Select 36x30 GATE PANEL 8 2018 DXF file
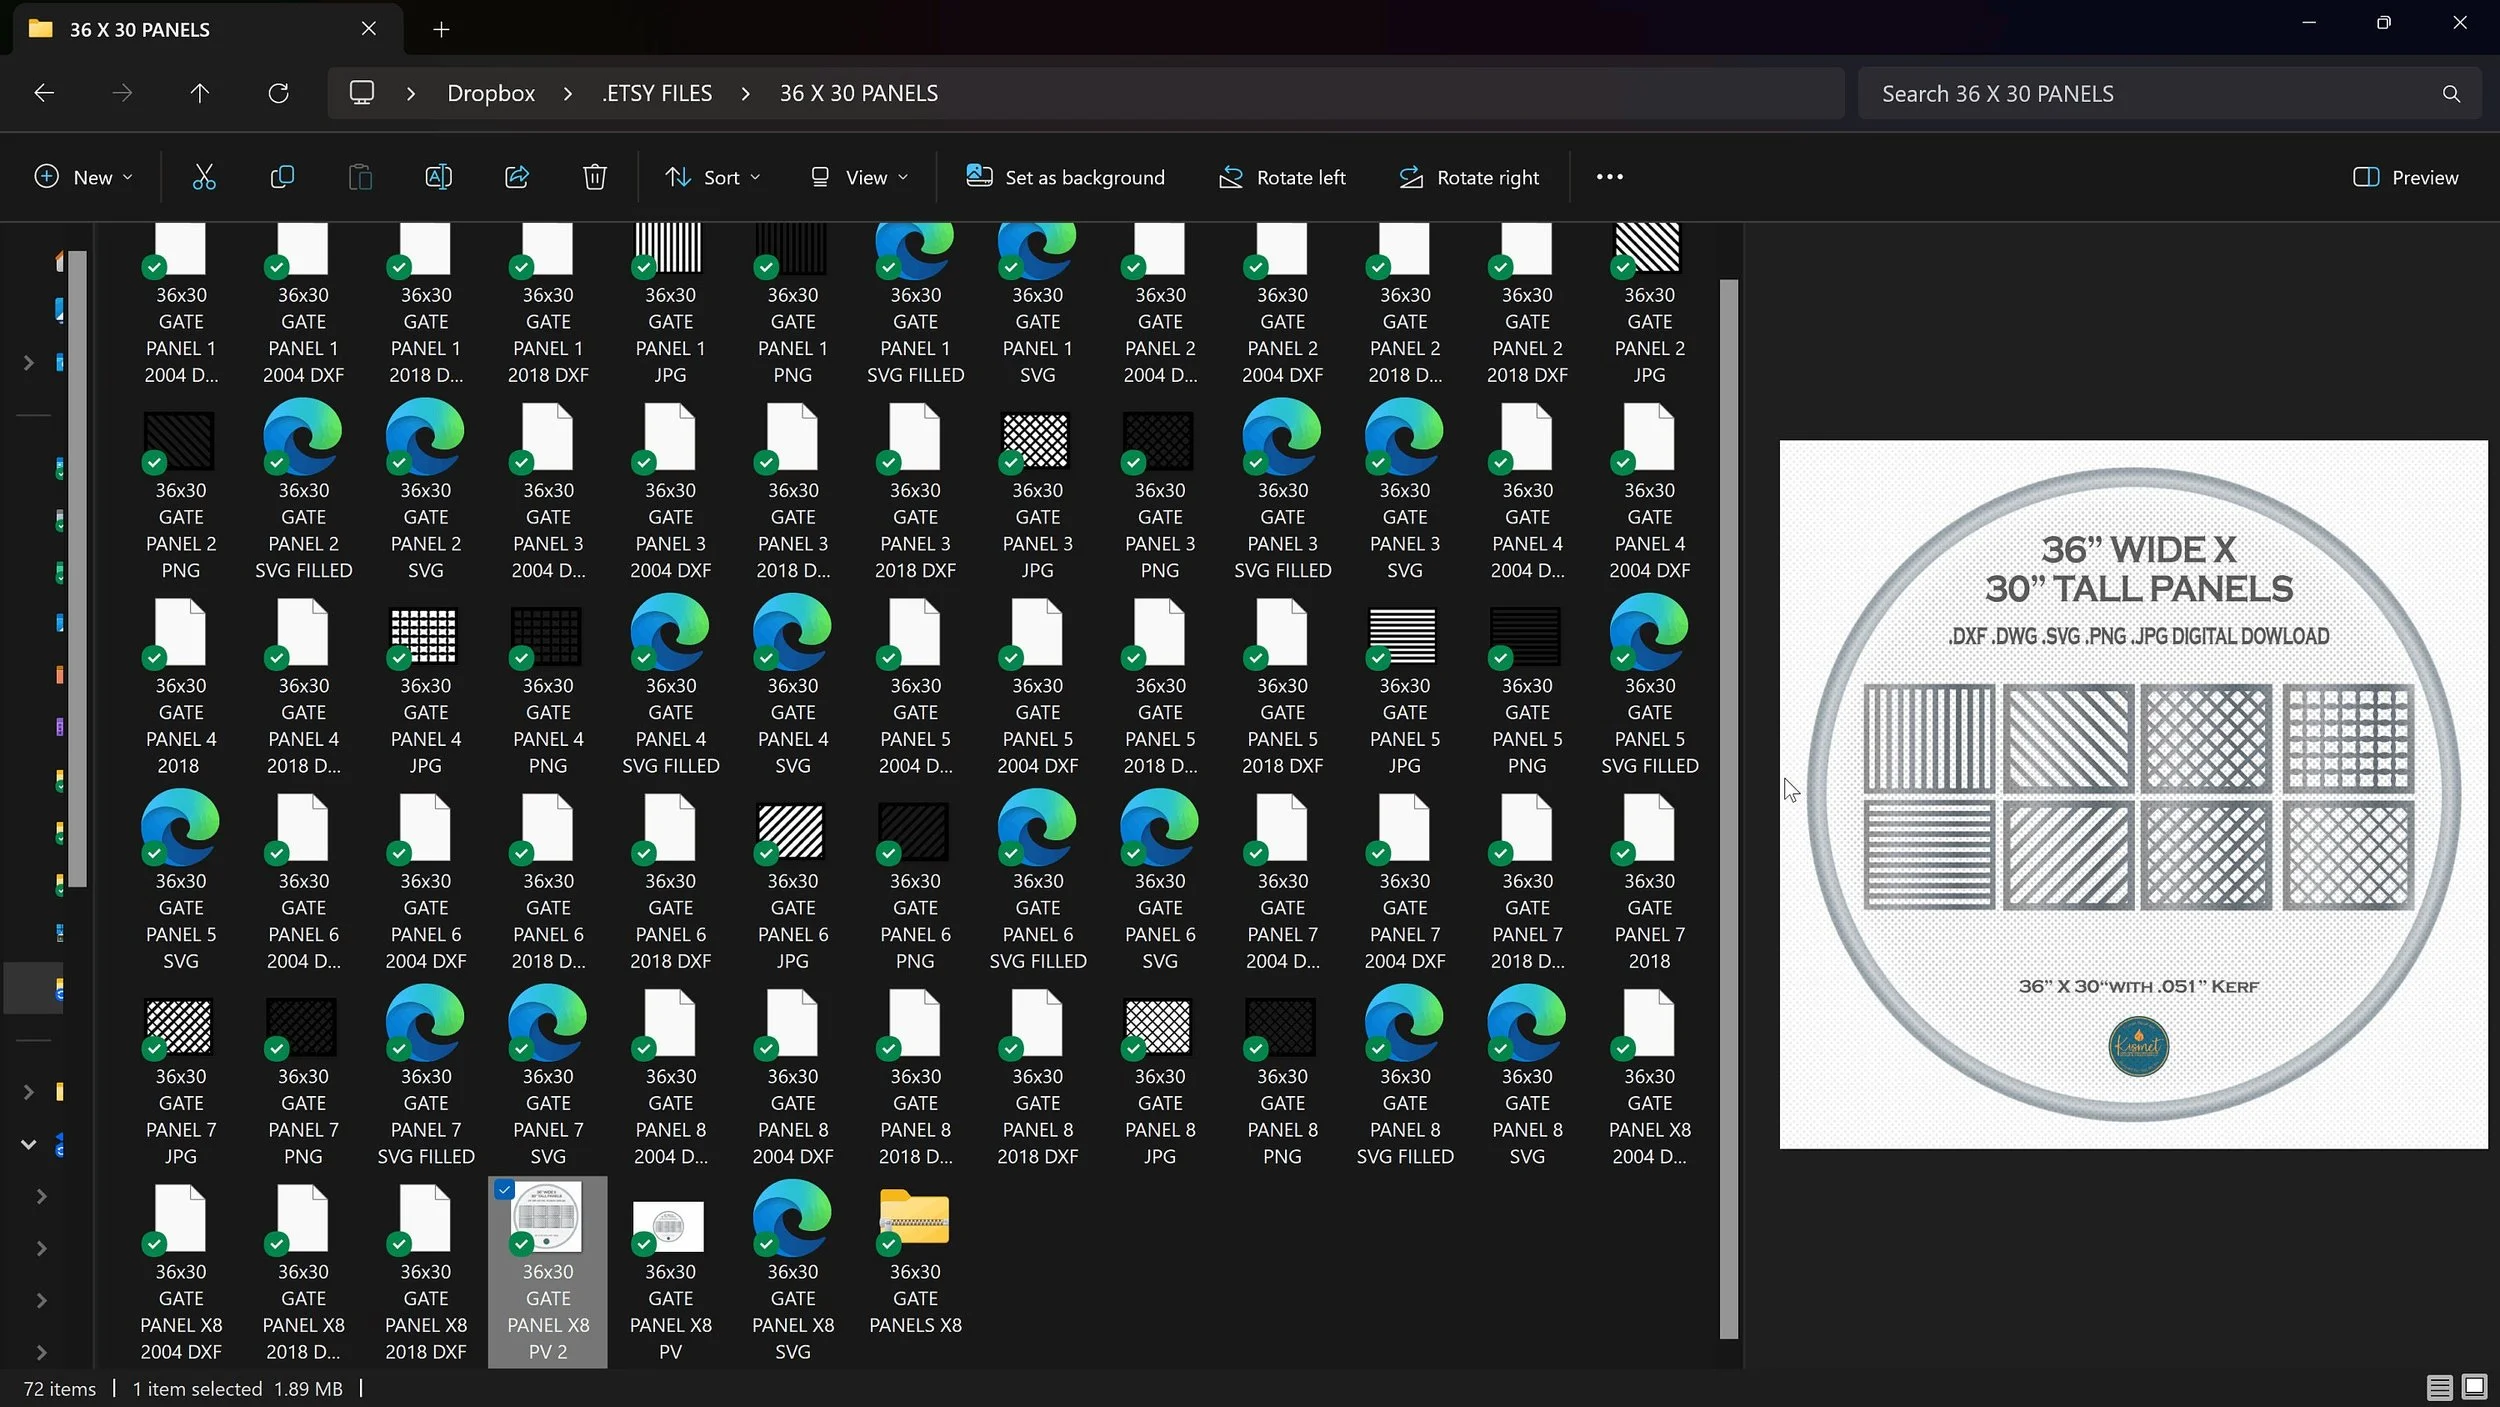This screenshot has height=1407, width=2500. tap(1037, 1076)
